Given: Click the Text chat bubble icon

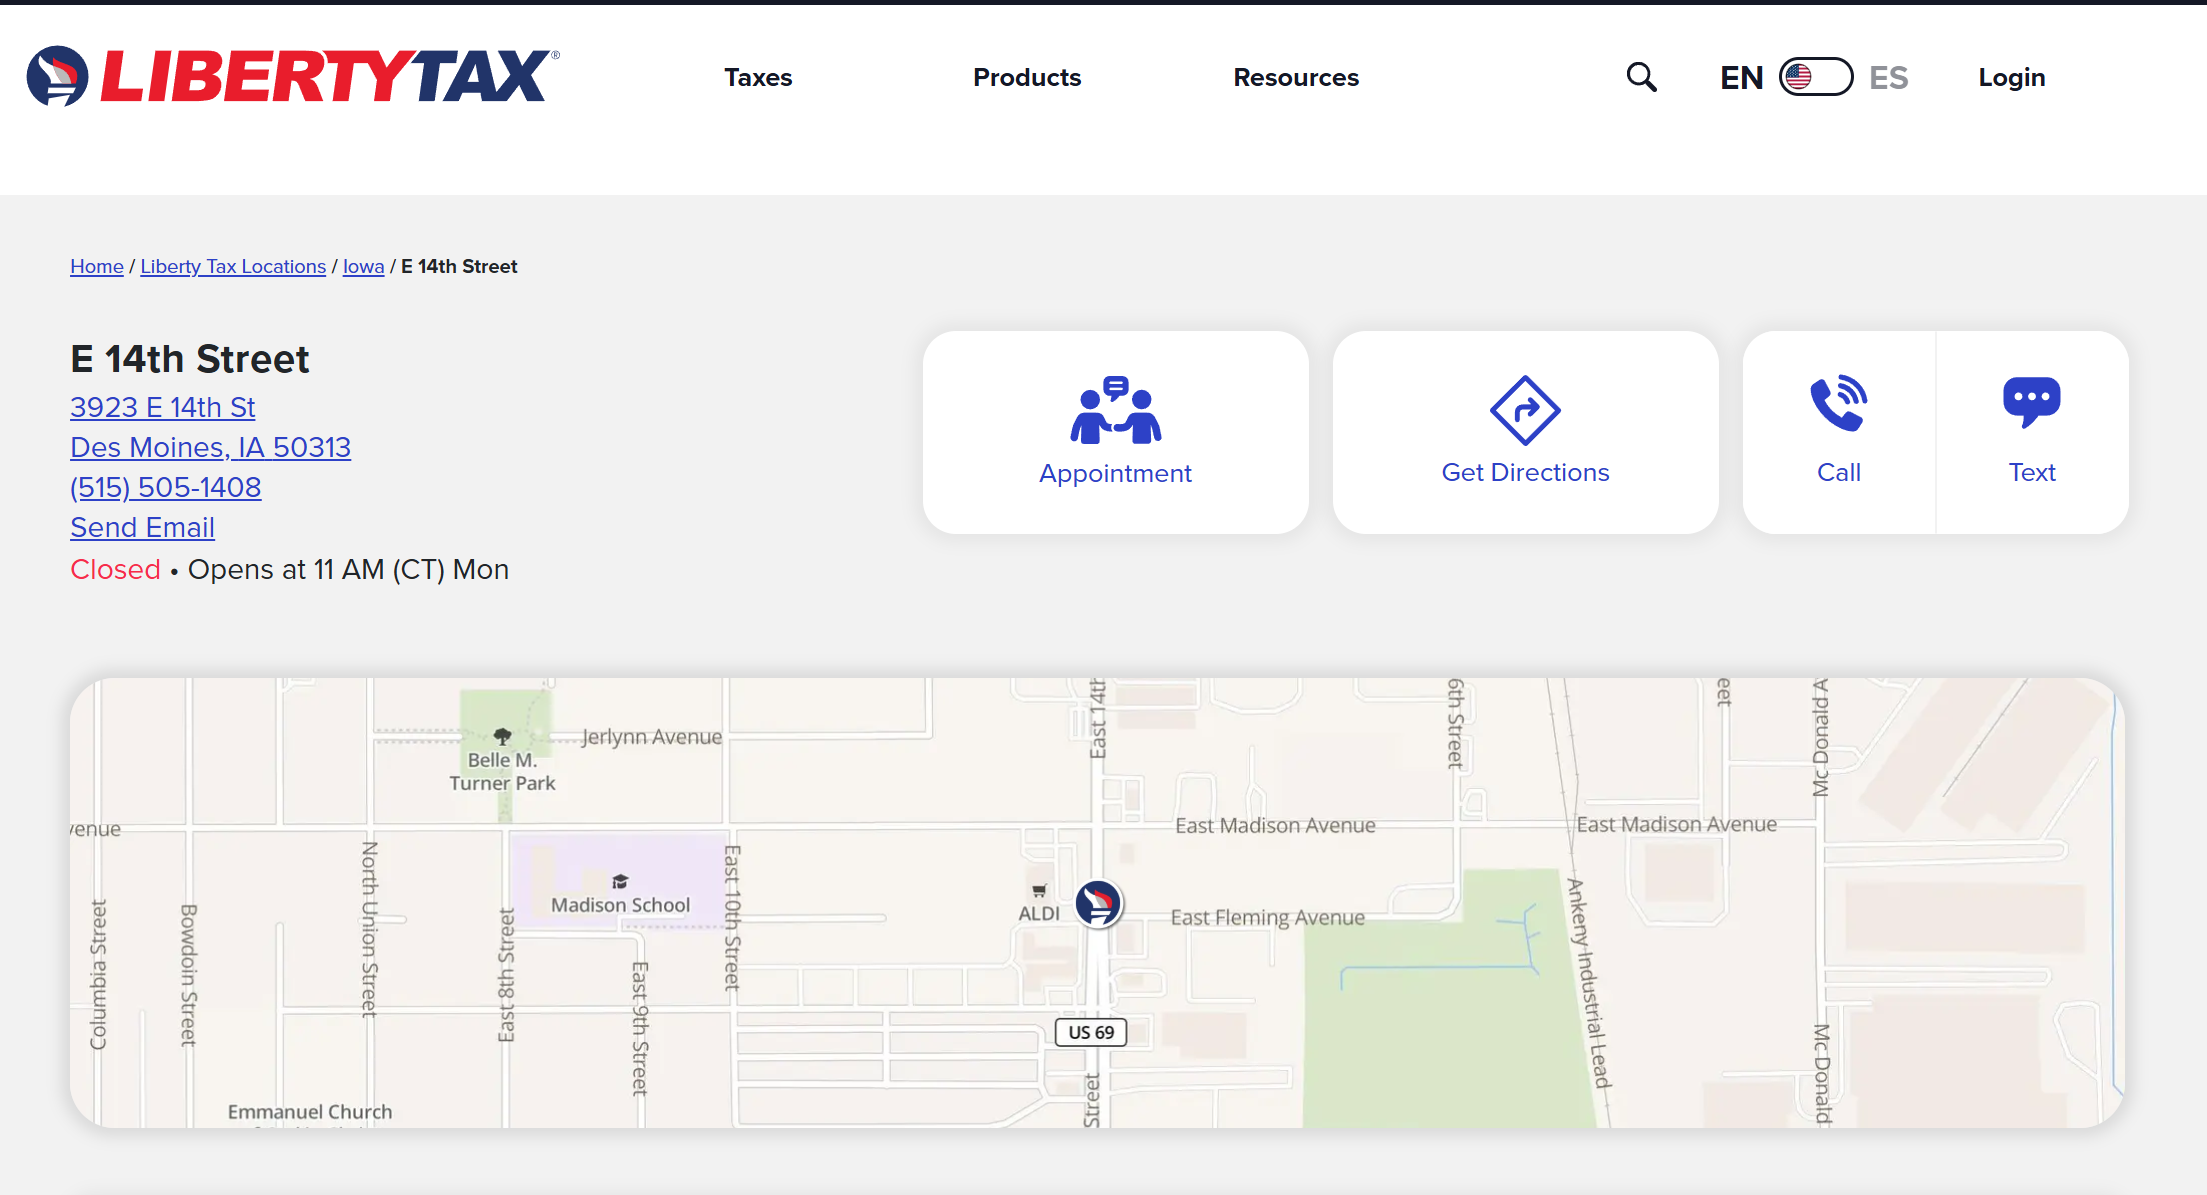Looking at the screenshot, I should pos(2031,402).
